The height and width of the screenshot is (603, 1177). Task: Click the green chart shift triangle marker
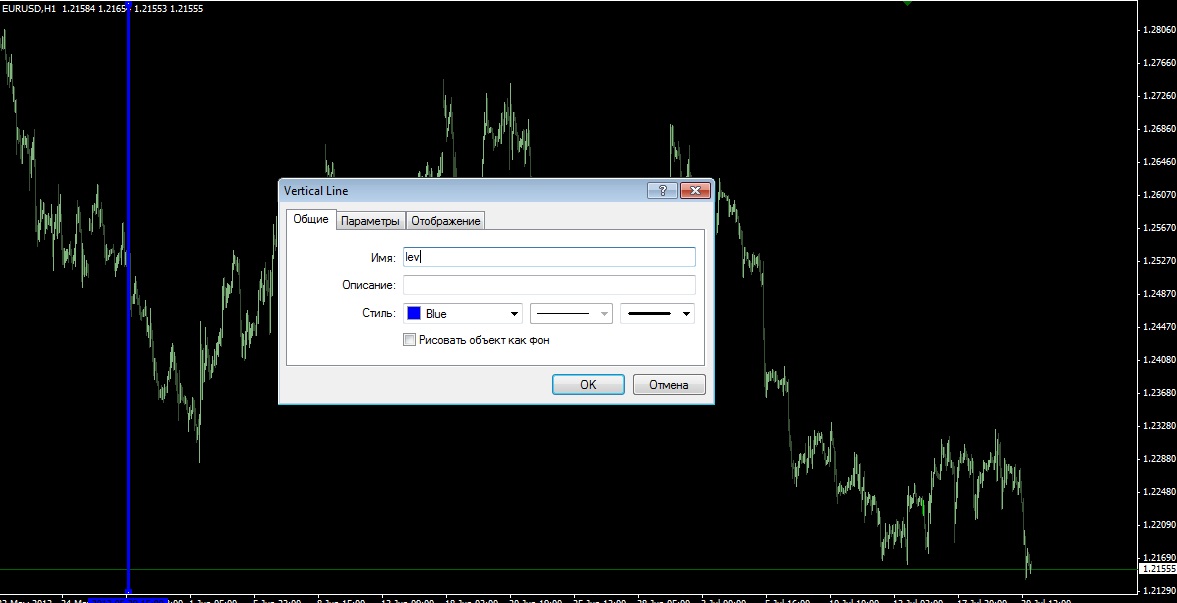pyautogui.click(x=907, y=3)
